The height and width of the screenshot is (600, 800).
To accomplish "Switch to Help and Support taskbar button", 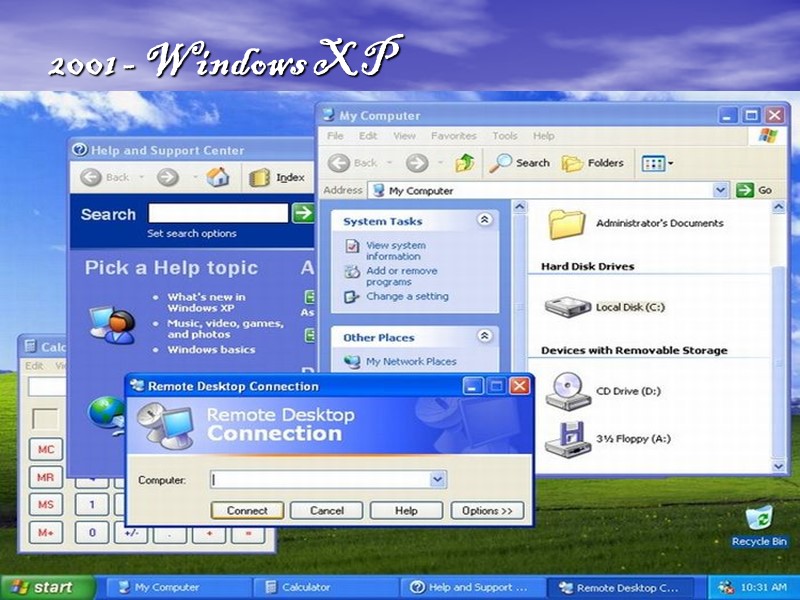I will point(472,587).
